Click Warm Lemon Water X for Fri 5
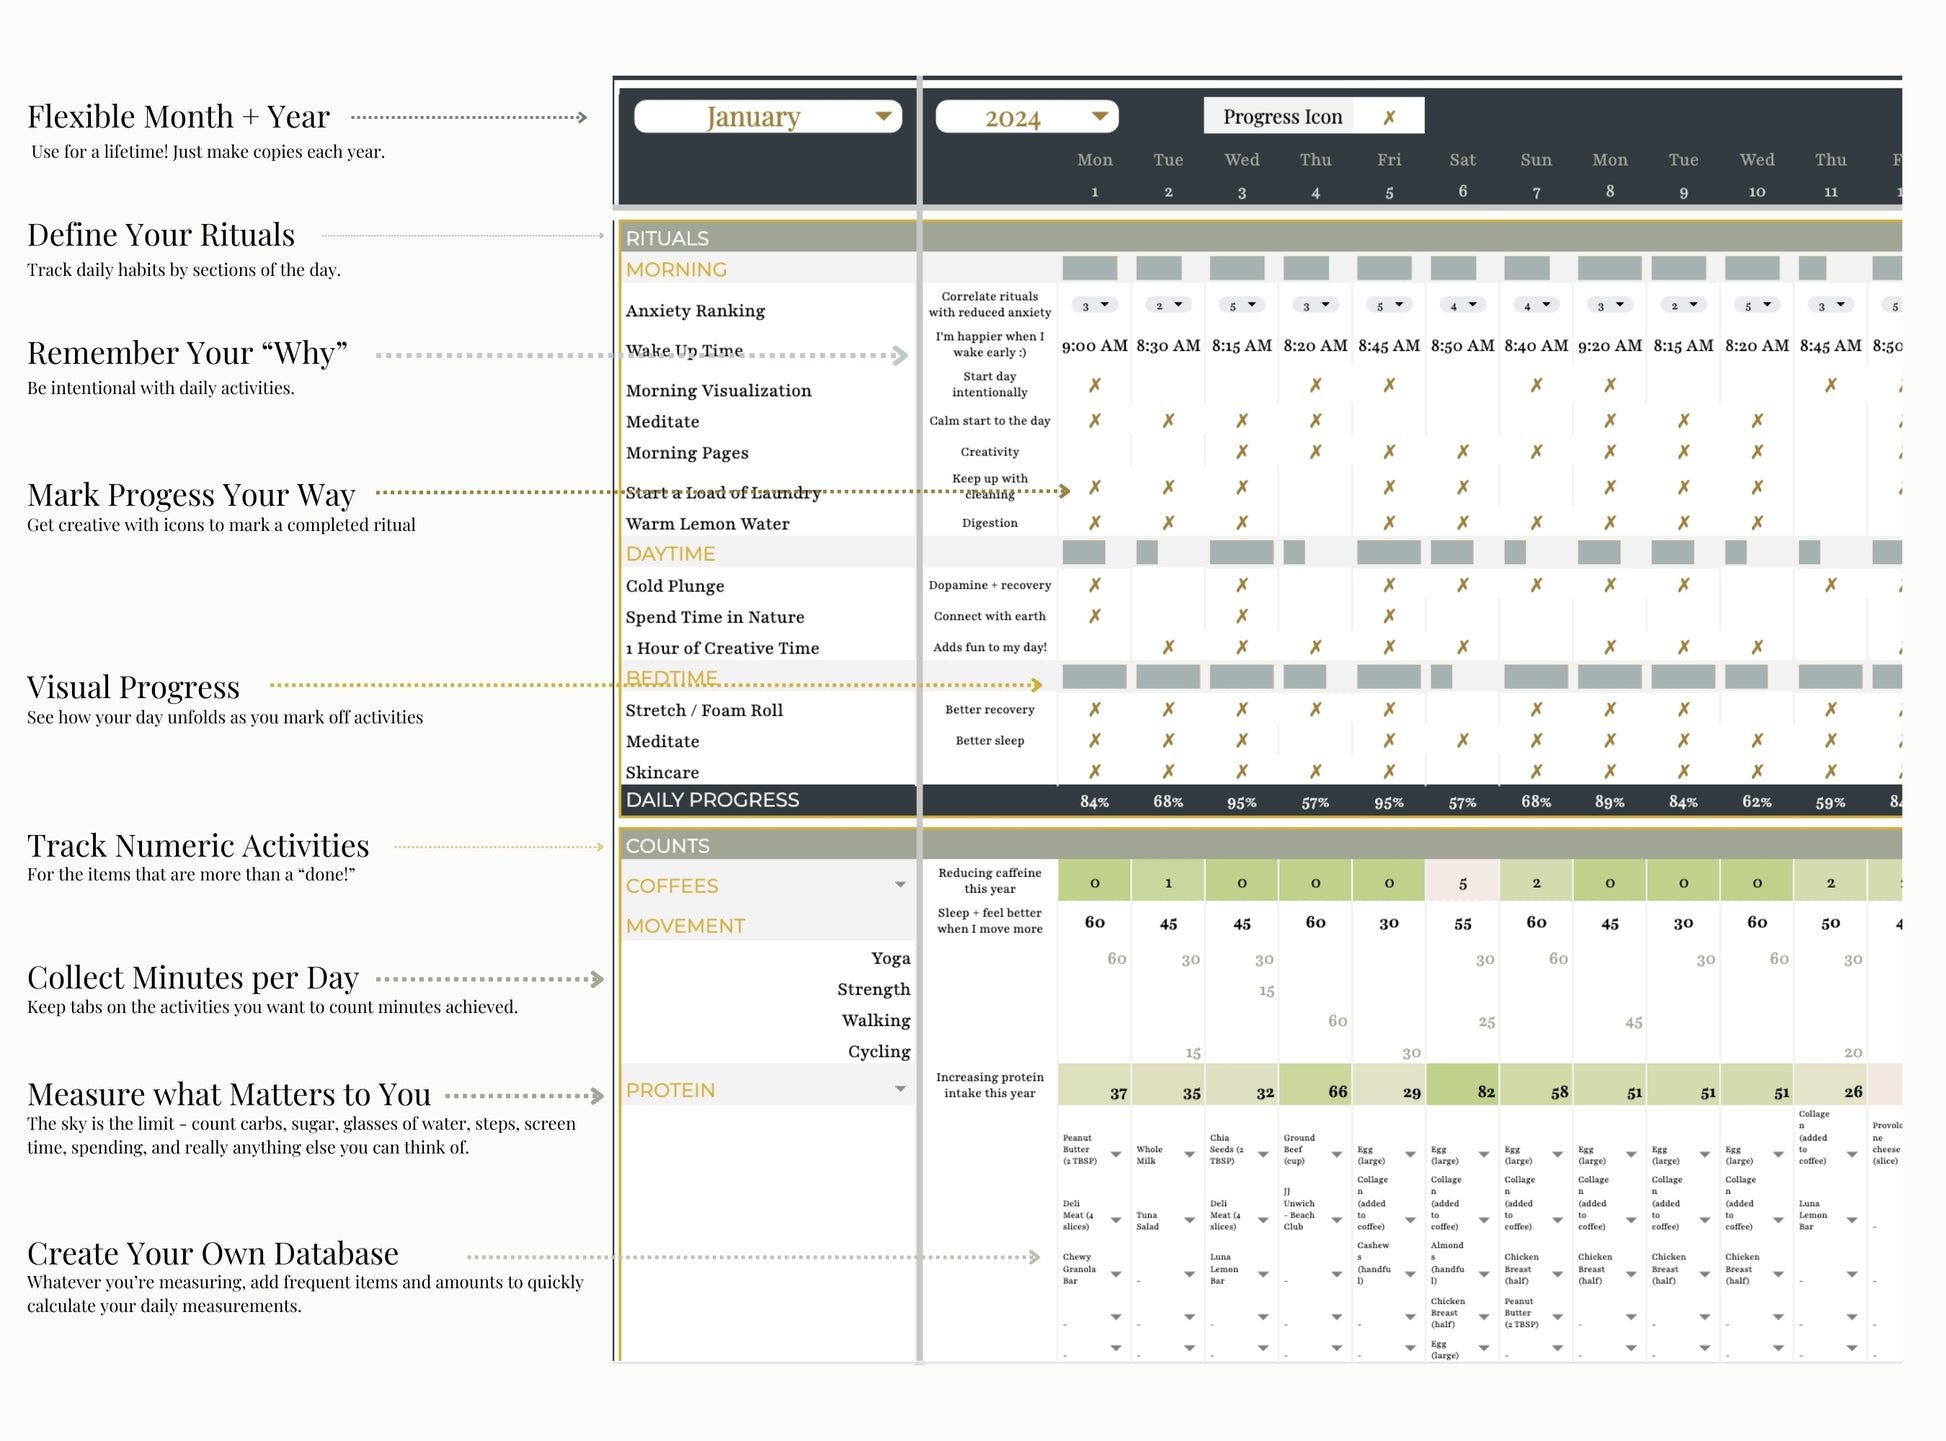Screen dimensions: 1946x1441 [x=1389, y=523]
